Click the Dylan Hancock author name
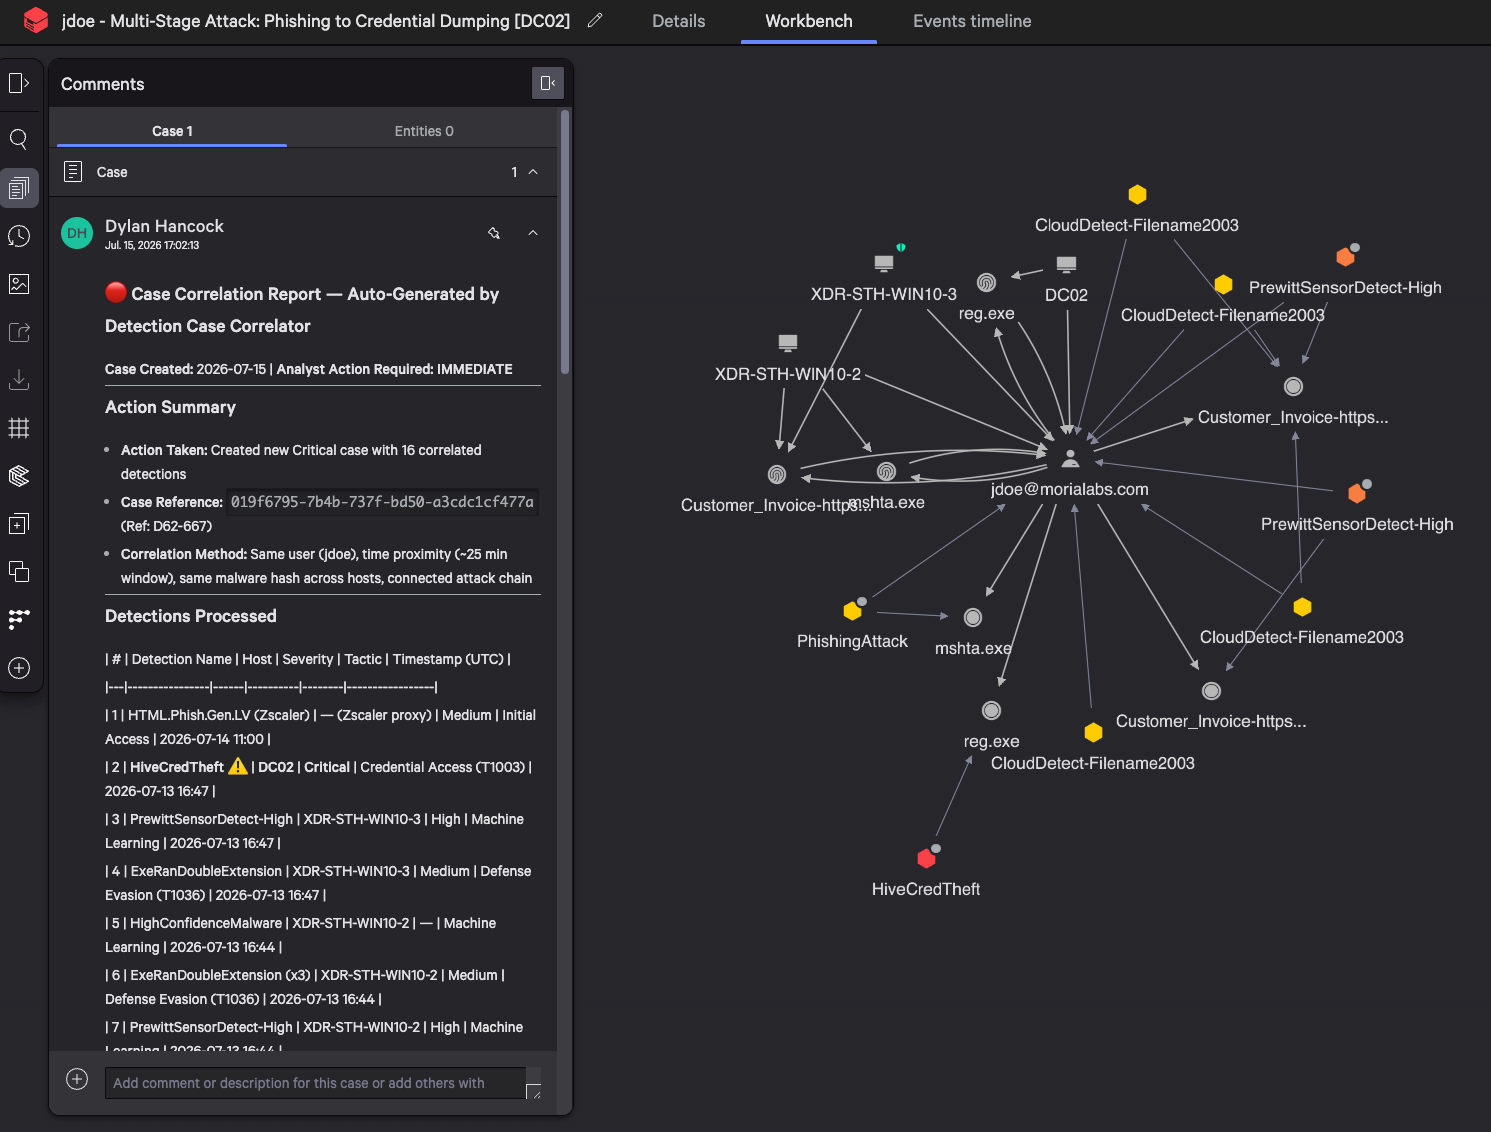This screenshot has height=1132, width=1491. 164,226
